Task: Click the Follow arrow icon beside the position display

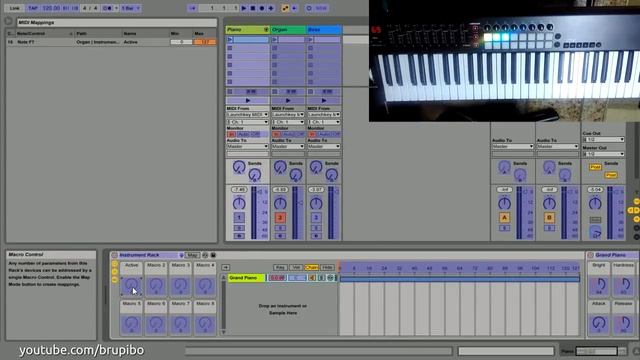Action: 193,8
